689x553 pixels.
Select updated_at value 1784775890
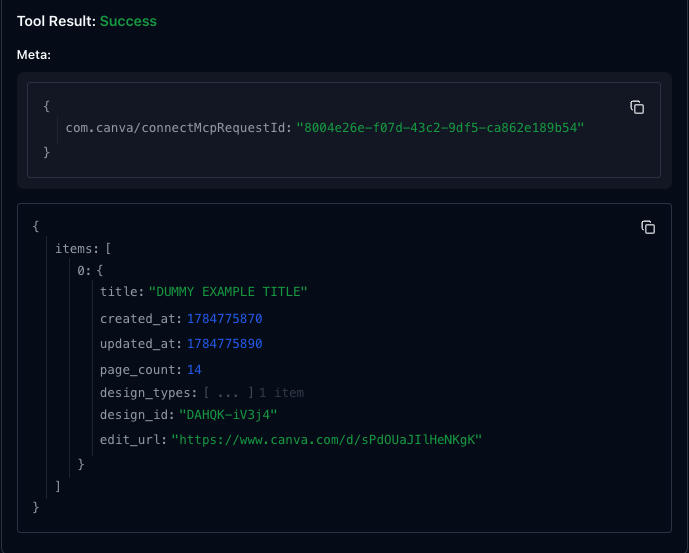point(225,344)
